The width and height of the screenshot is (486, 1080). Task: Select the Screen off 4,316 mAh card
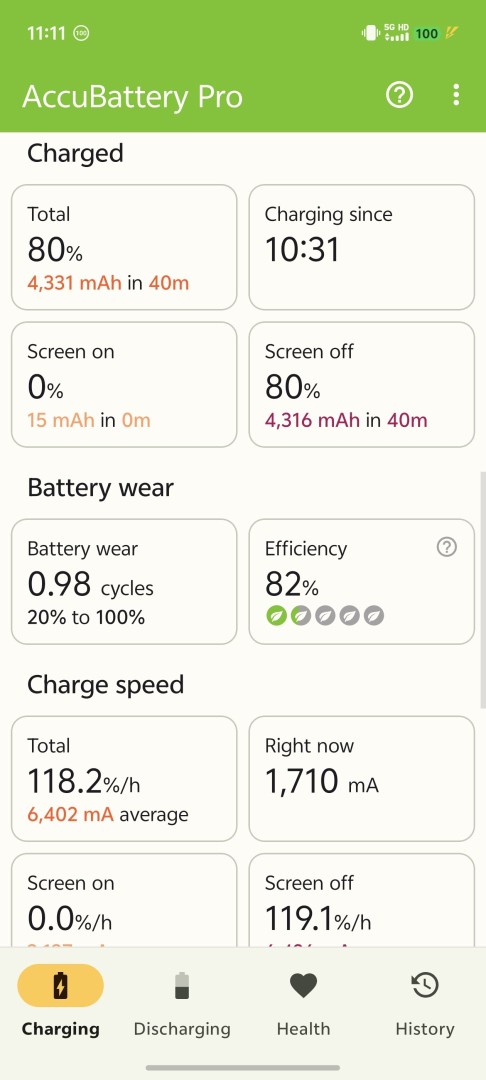pyautogui.click(x=361, y=384)
